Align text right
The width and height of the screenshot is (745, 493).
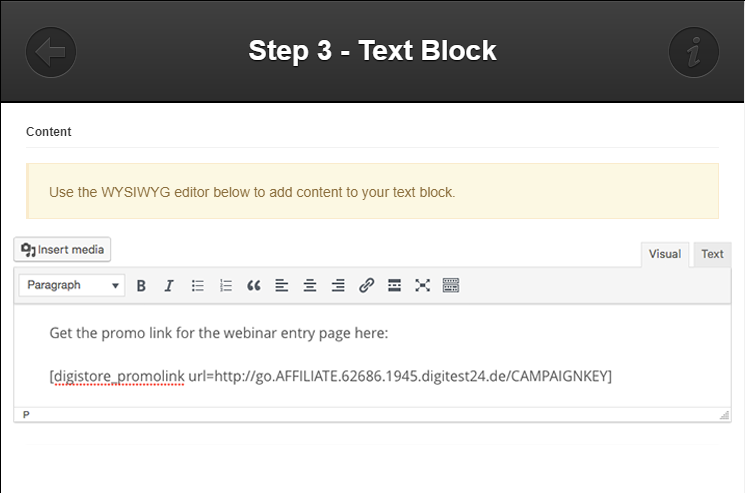tap(338, 286)
